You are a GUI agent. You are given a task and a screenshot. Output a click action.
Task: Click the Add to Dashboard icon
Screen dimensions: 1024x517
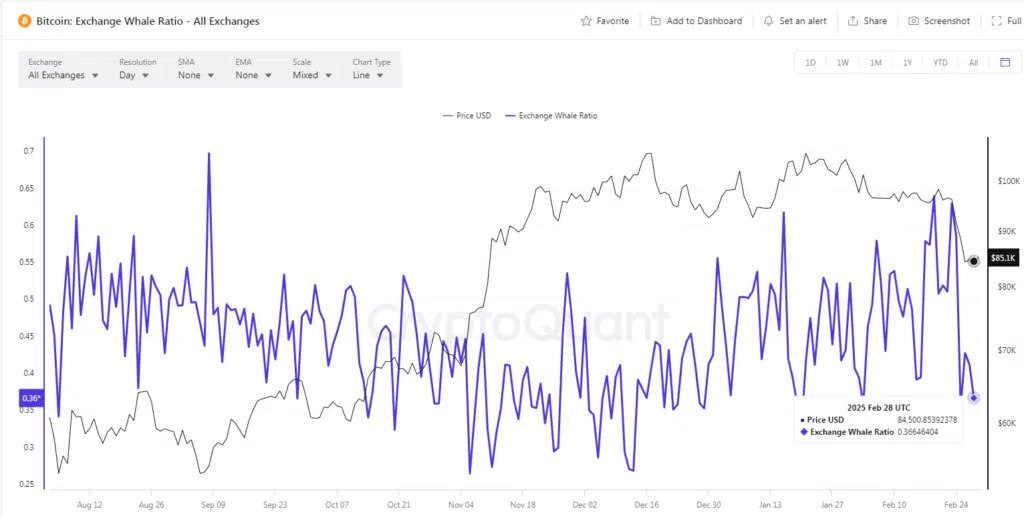[656, 21]
